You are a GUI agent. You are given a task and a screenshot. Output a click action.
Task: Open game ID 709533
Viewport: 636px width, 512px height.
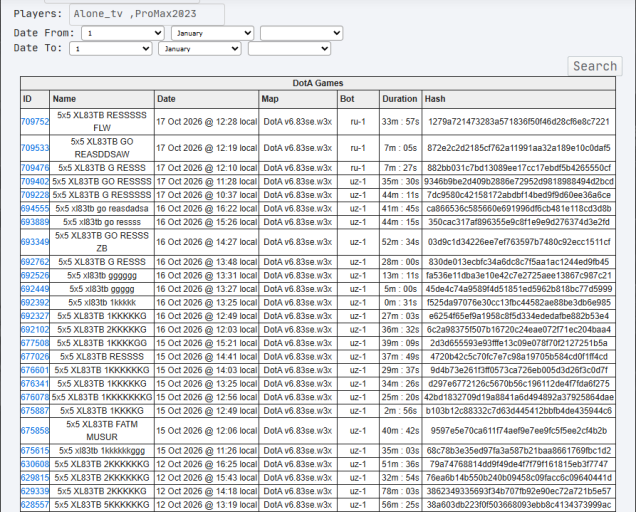(x=35, y=148)
